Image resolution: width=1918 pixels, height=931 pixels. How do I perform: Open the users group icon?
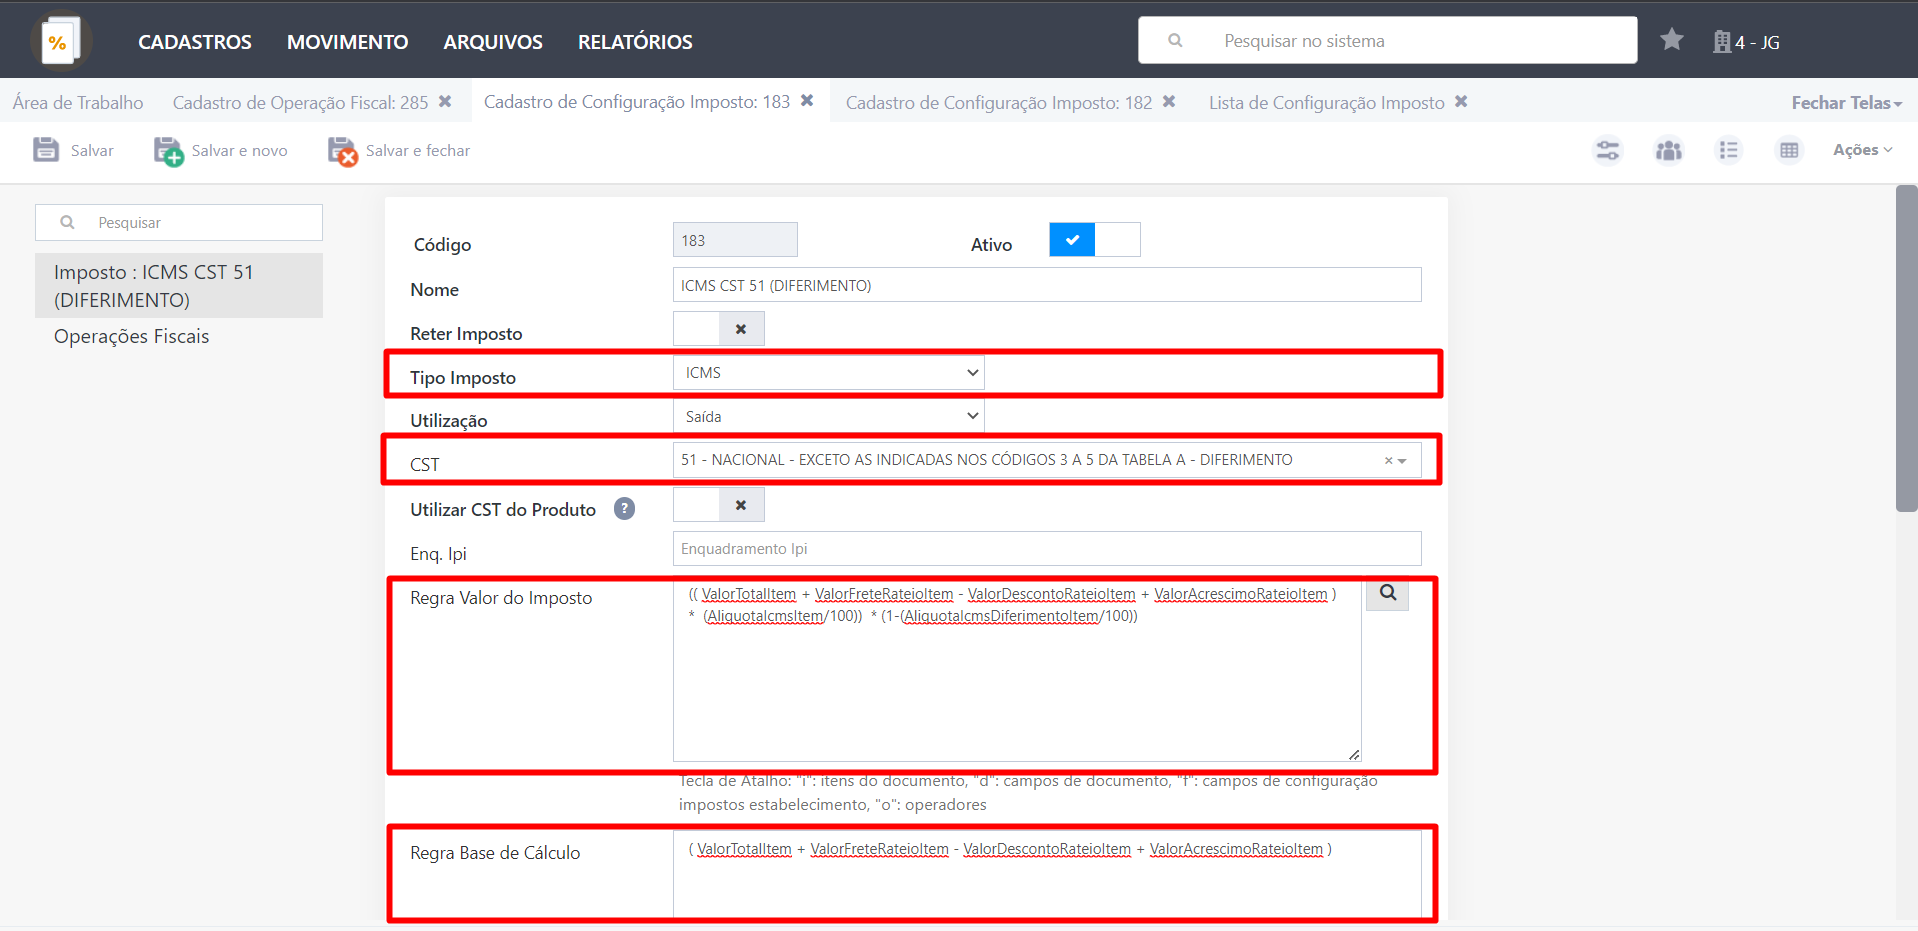pyautogui.click(x=1668, y=150)
